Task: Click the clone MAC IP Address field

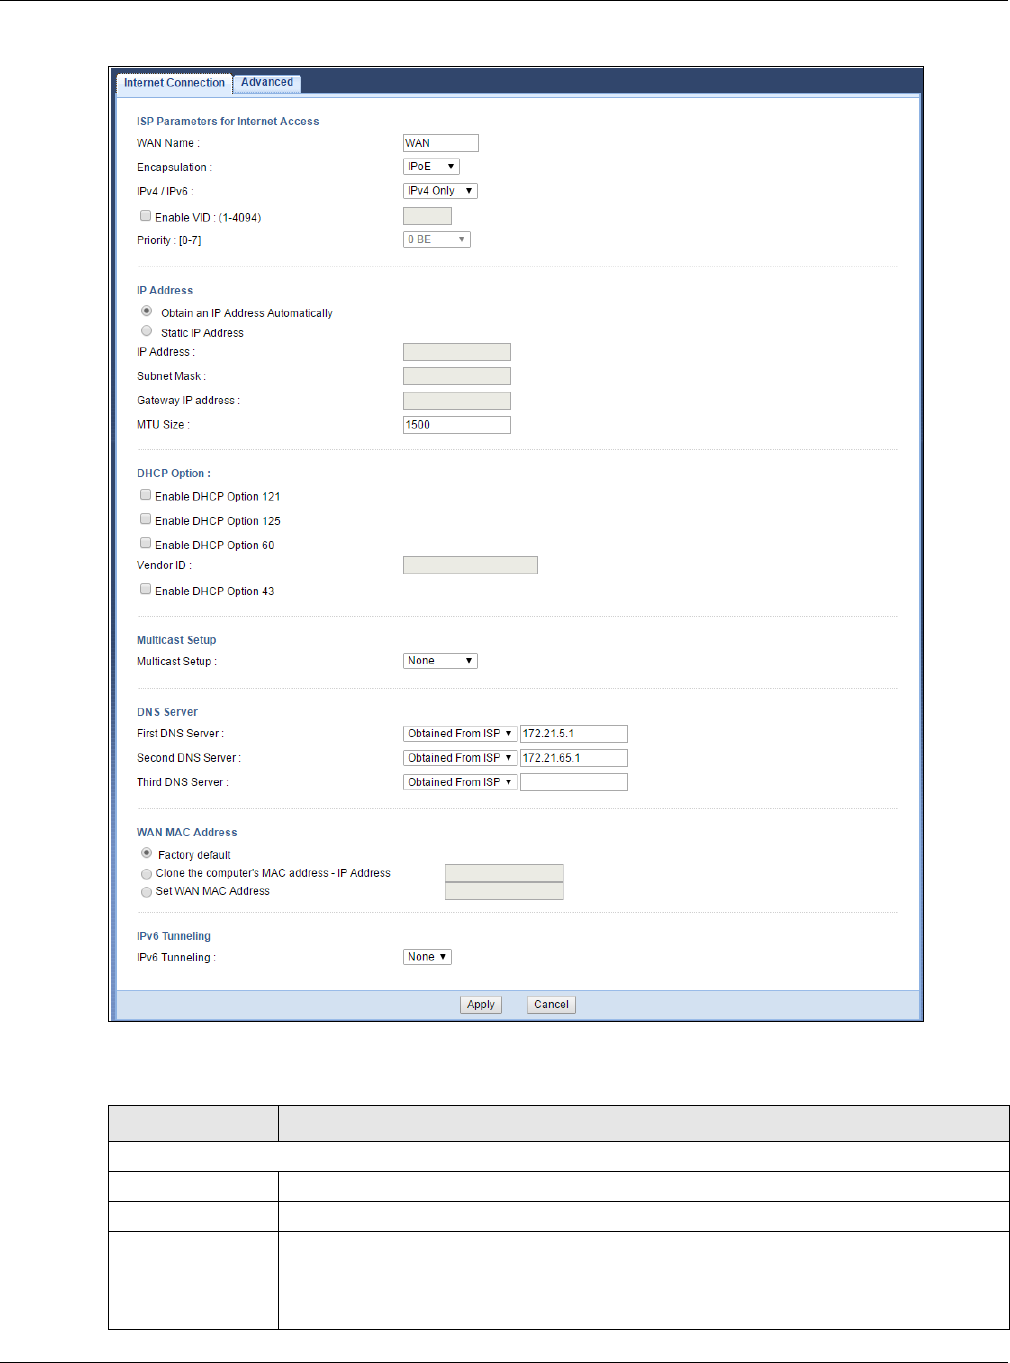Action: (504, 873)
